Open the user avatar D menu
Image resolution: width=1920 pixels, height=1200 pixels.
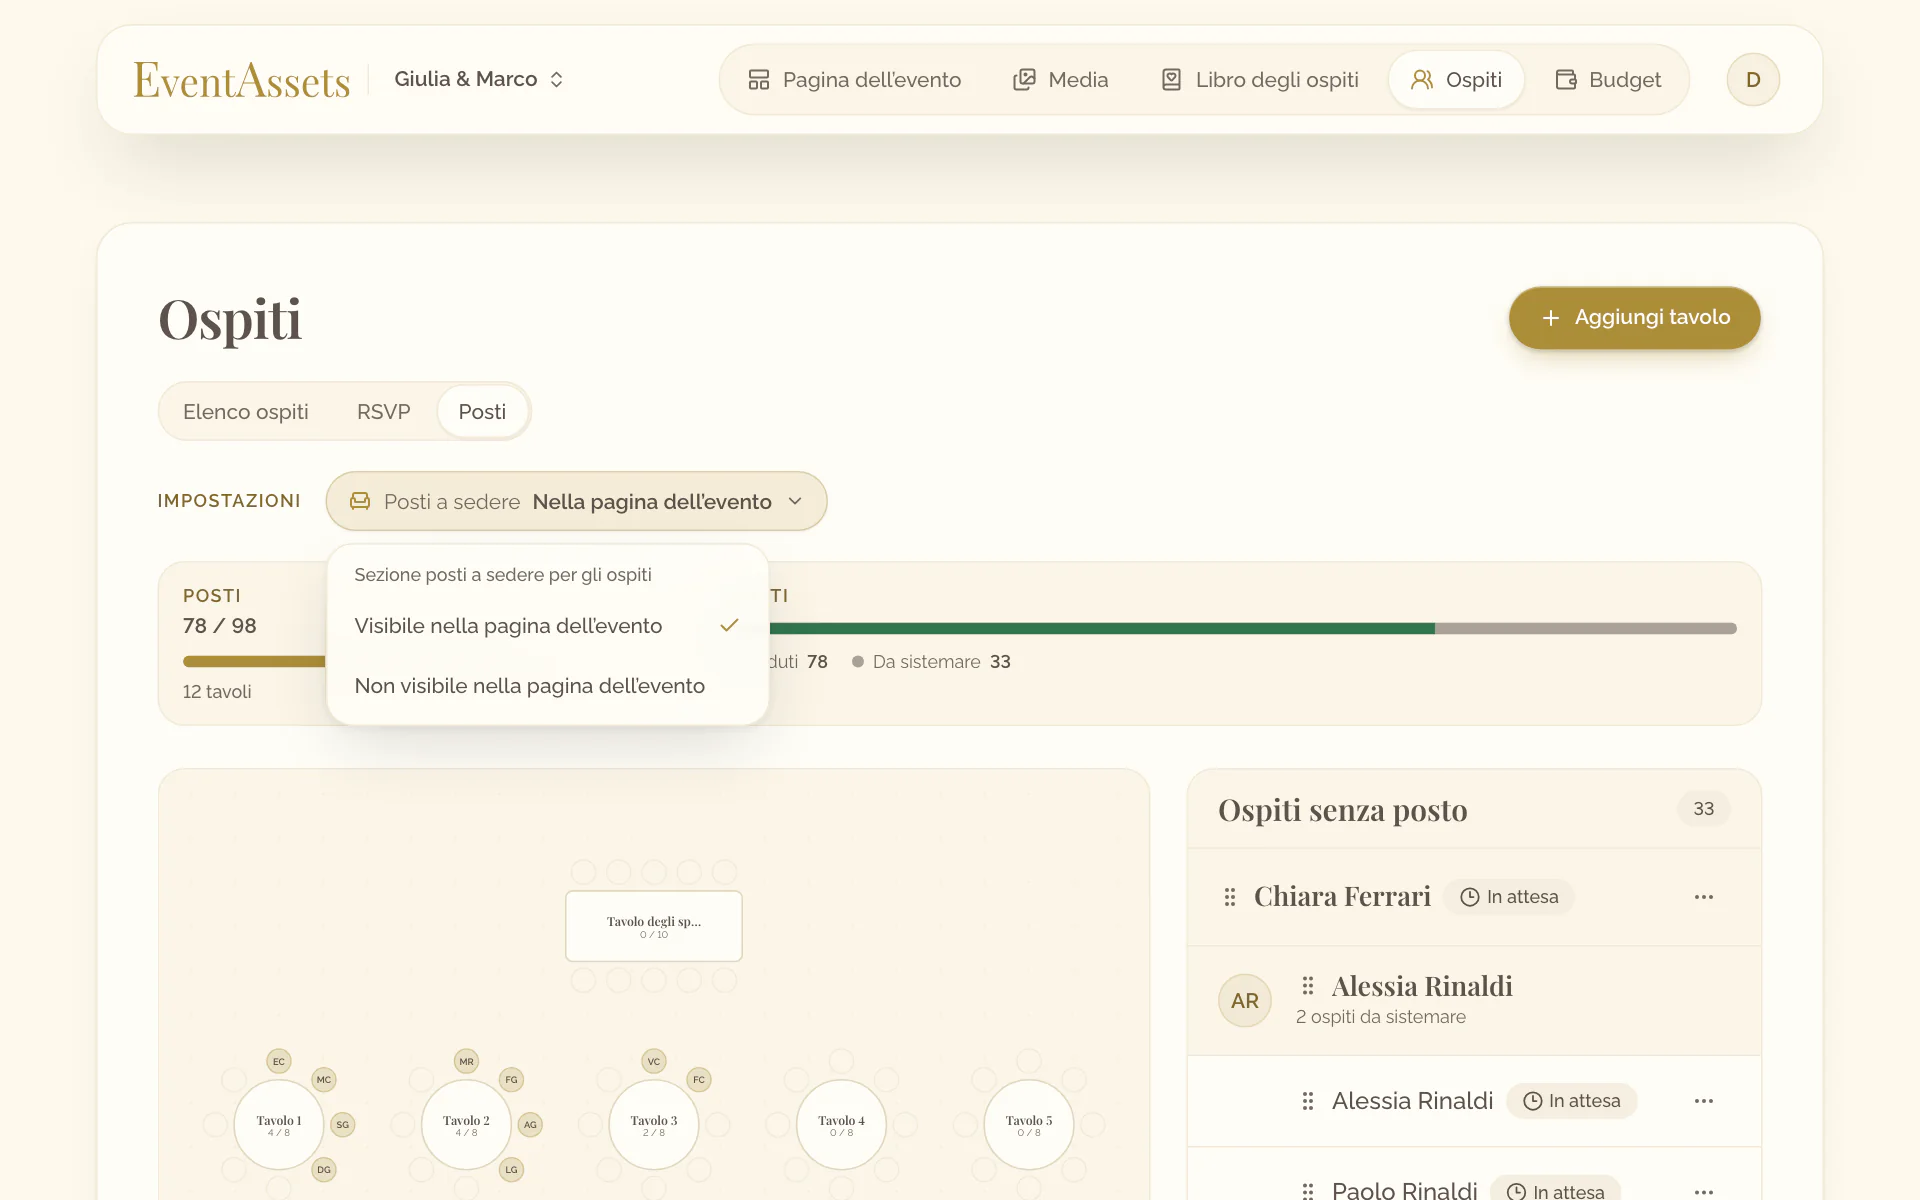tap(1753, 80)
